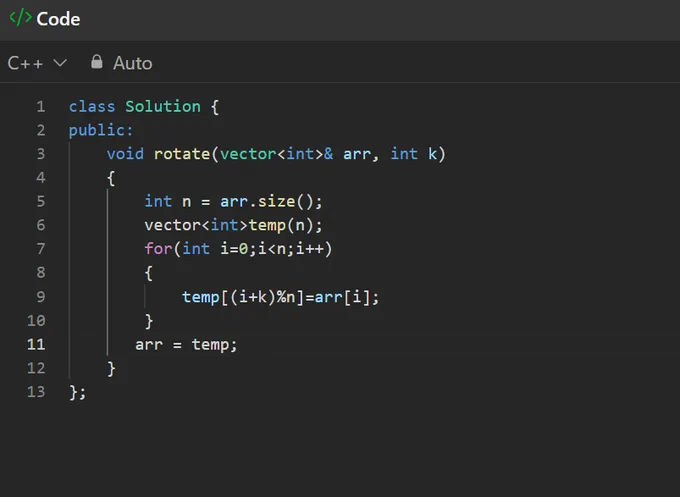Click line number 13 in gutter
Image resolution: width=680 pixels, height=497 pixels.
(36, 392)
